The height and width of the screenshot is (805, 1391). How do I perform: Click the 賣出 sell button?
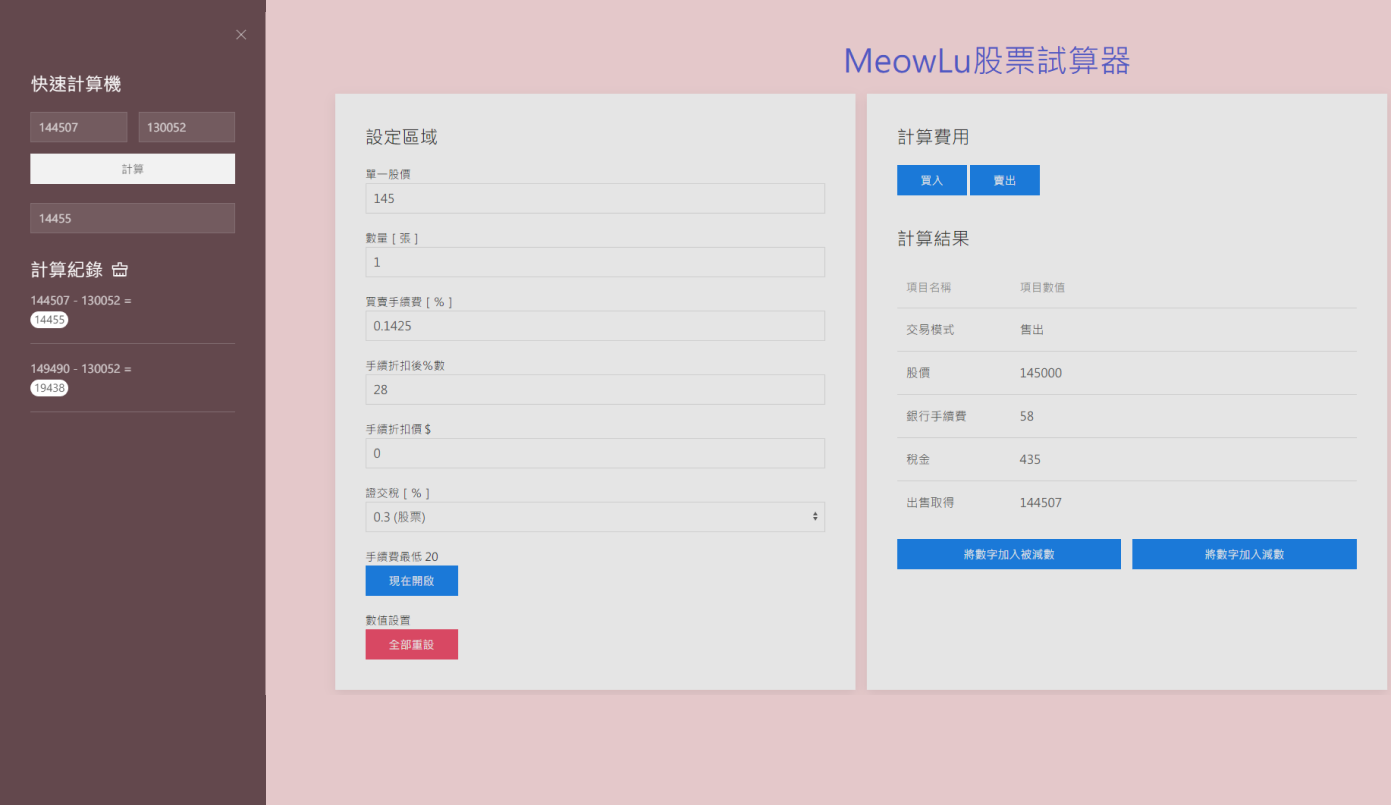[1005, 180]
